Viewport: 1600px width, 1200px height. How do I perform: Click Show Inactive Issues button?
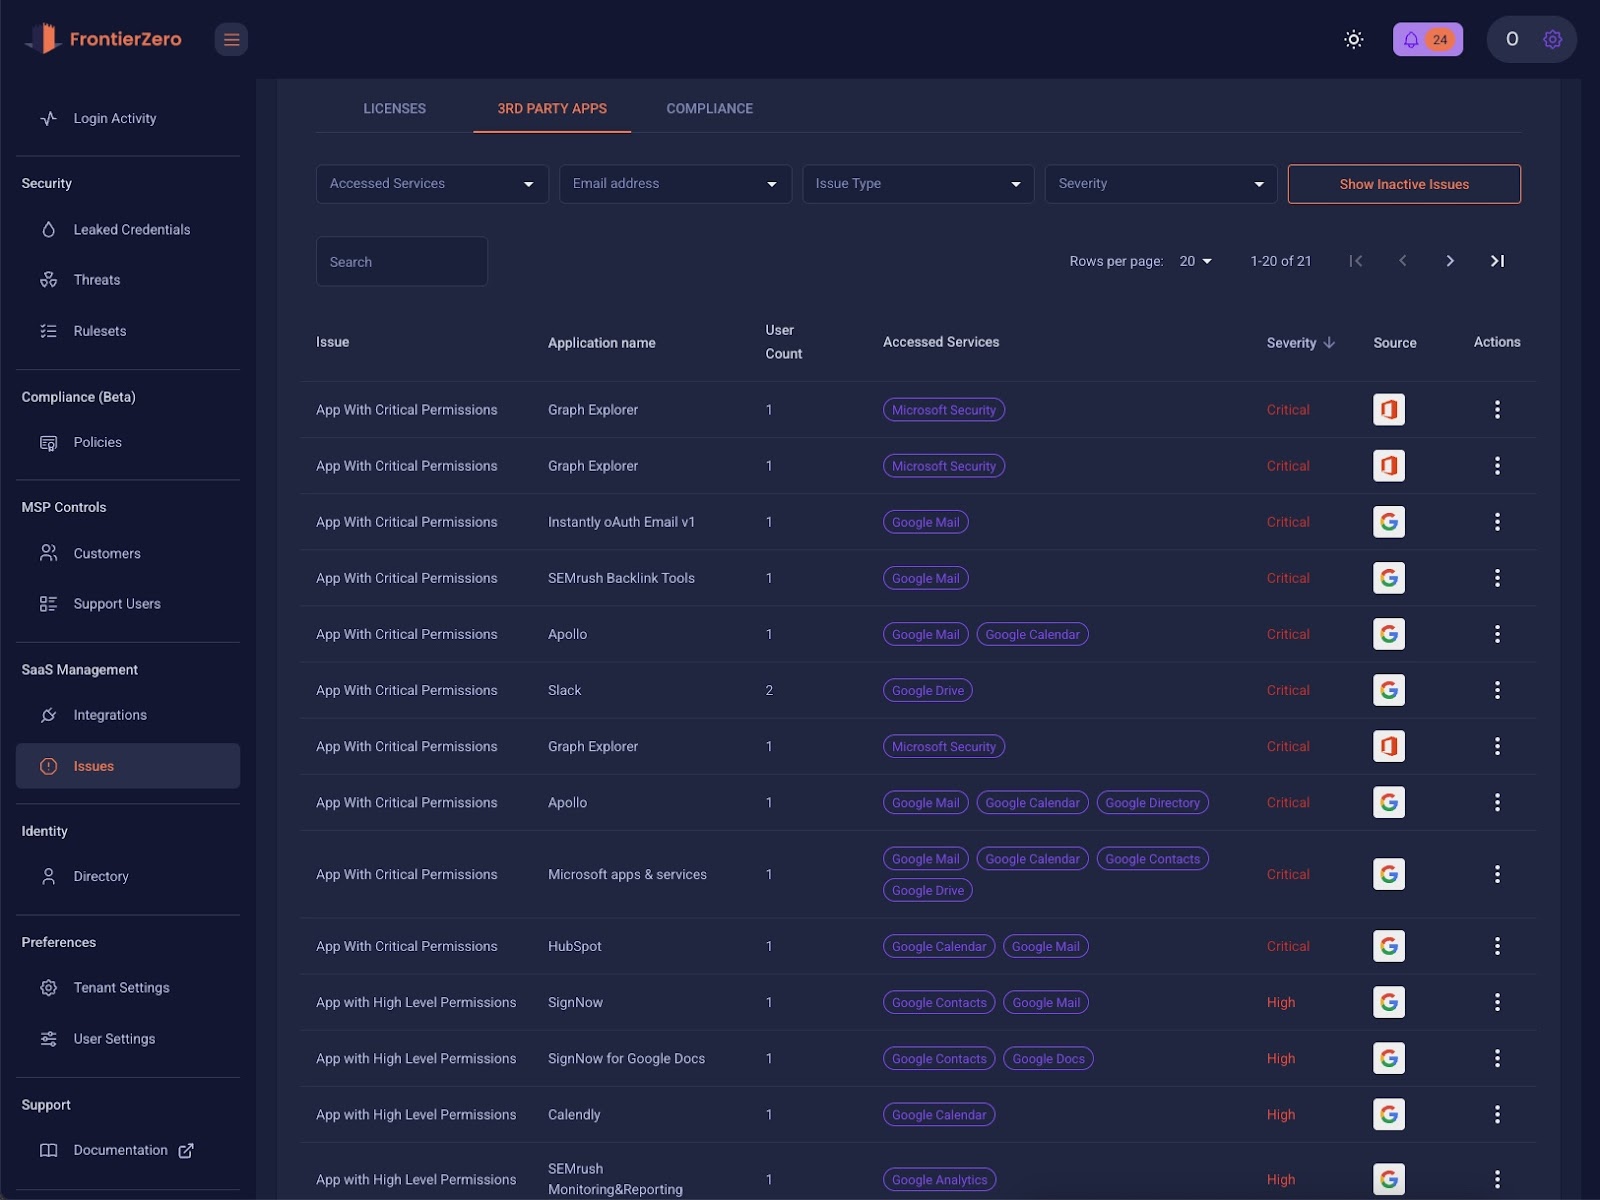click(1403, 184)
